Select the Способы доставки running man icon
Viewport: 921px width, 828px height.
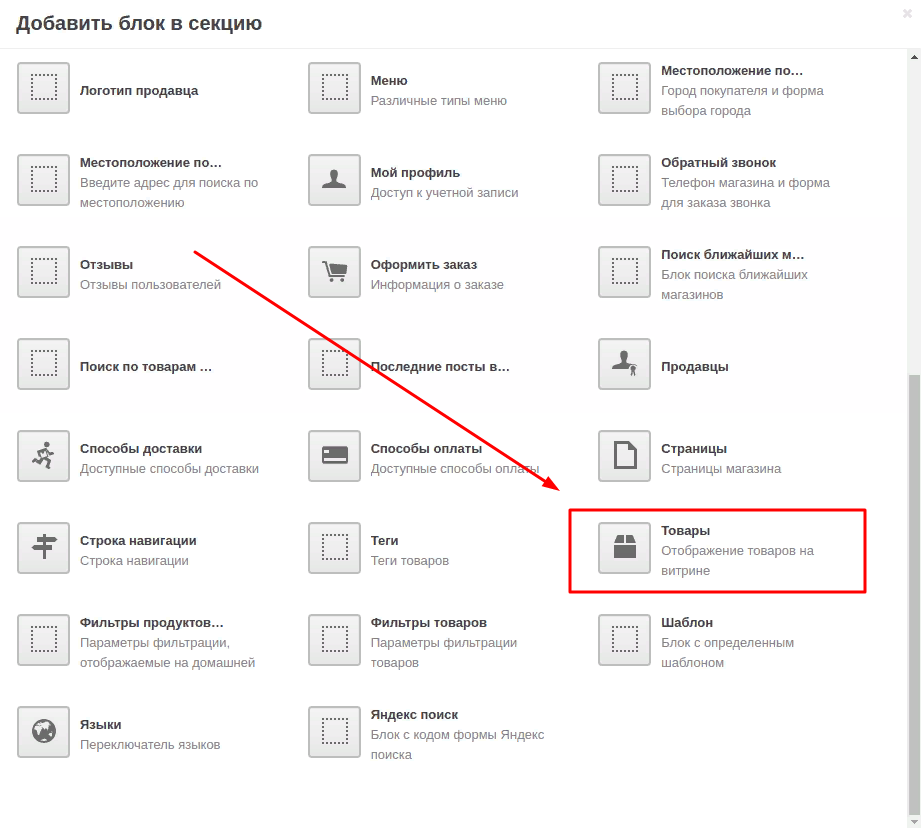point(43,456)
